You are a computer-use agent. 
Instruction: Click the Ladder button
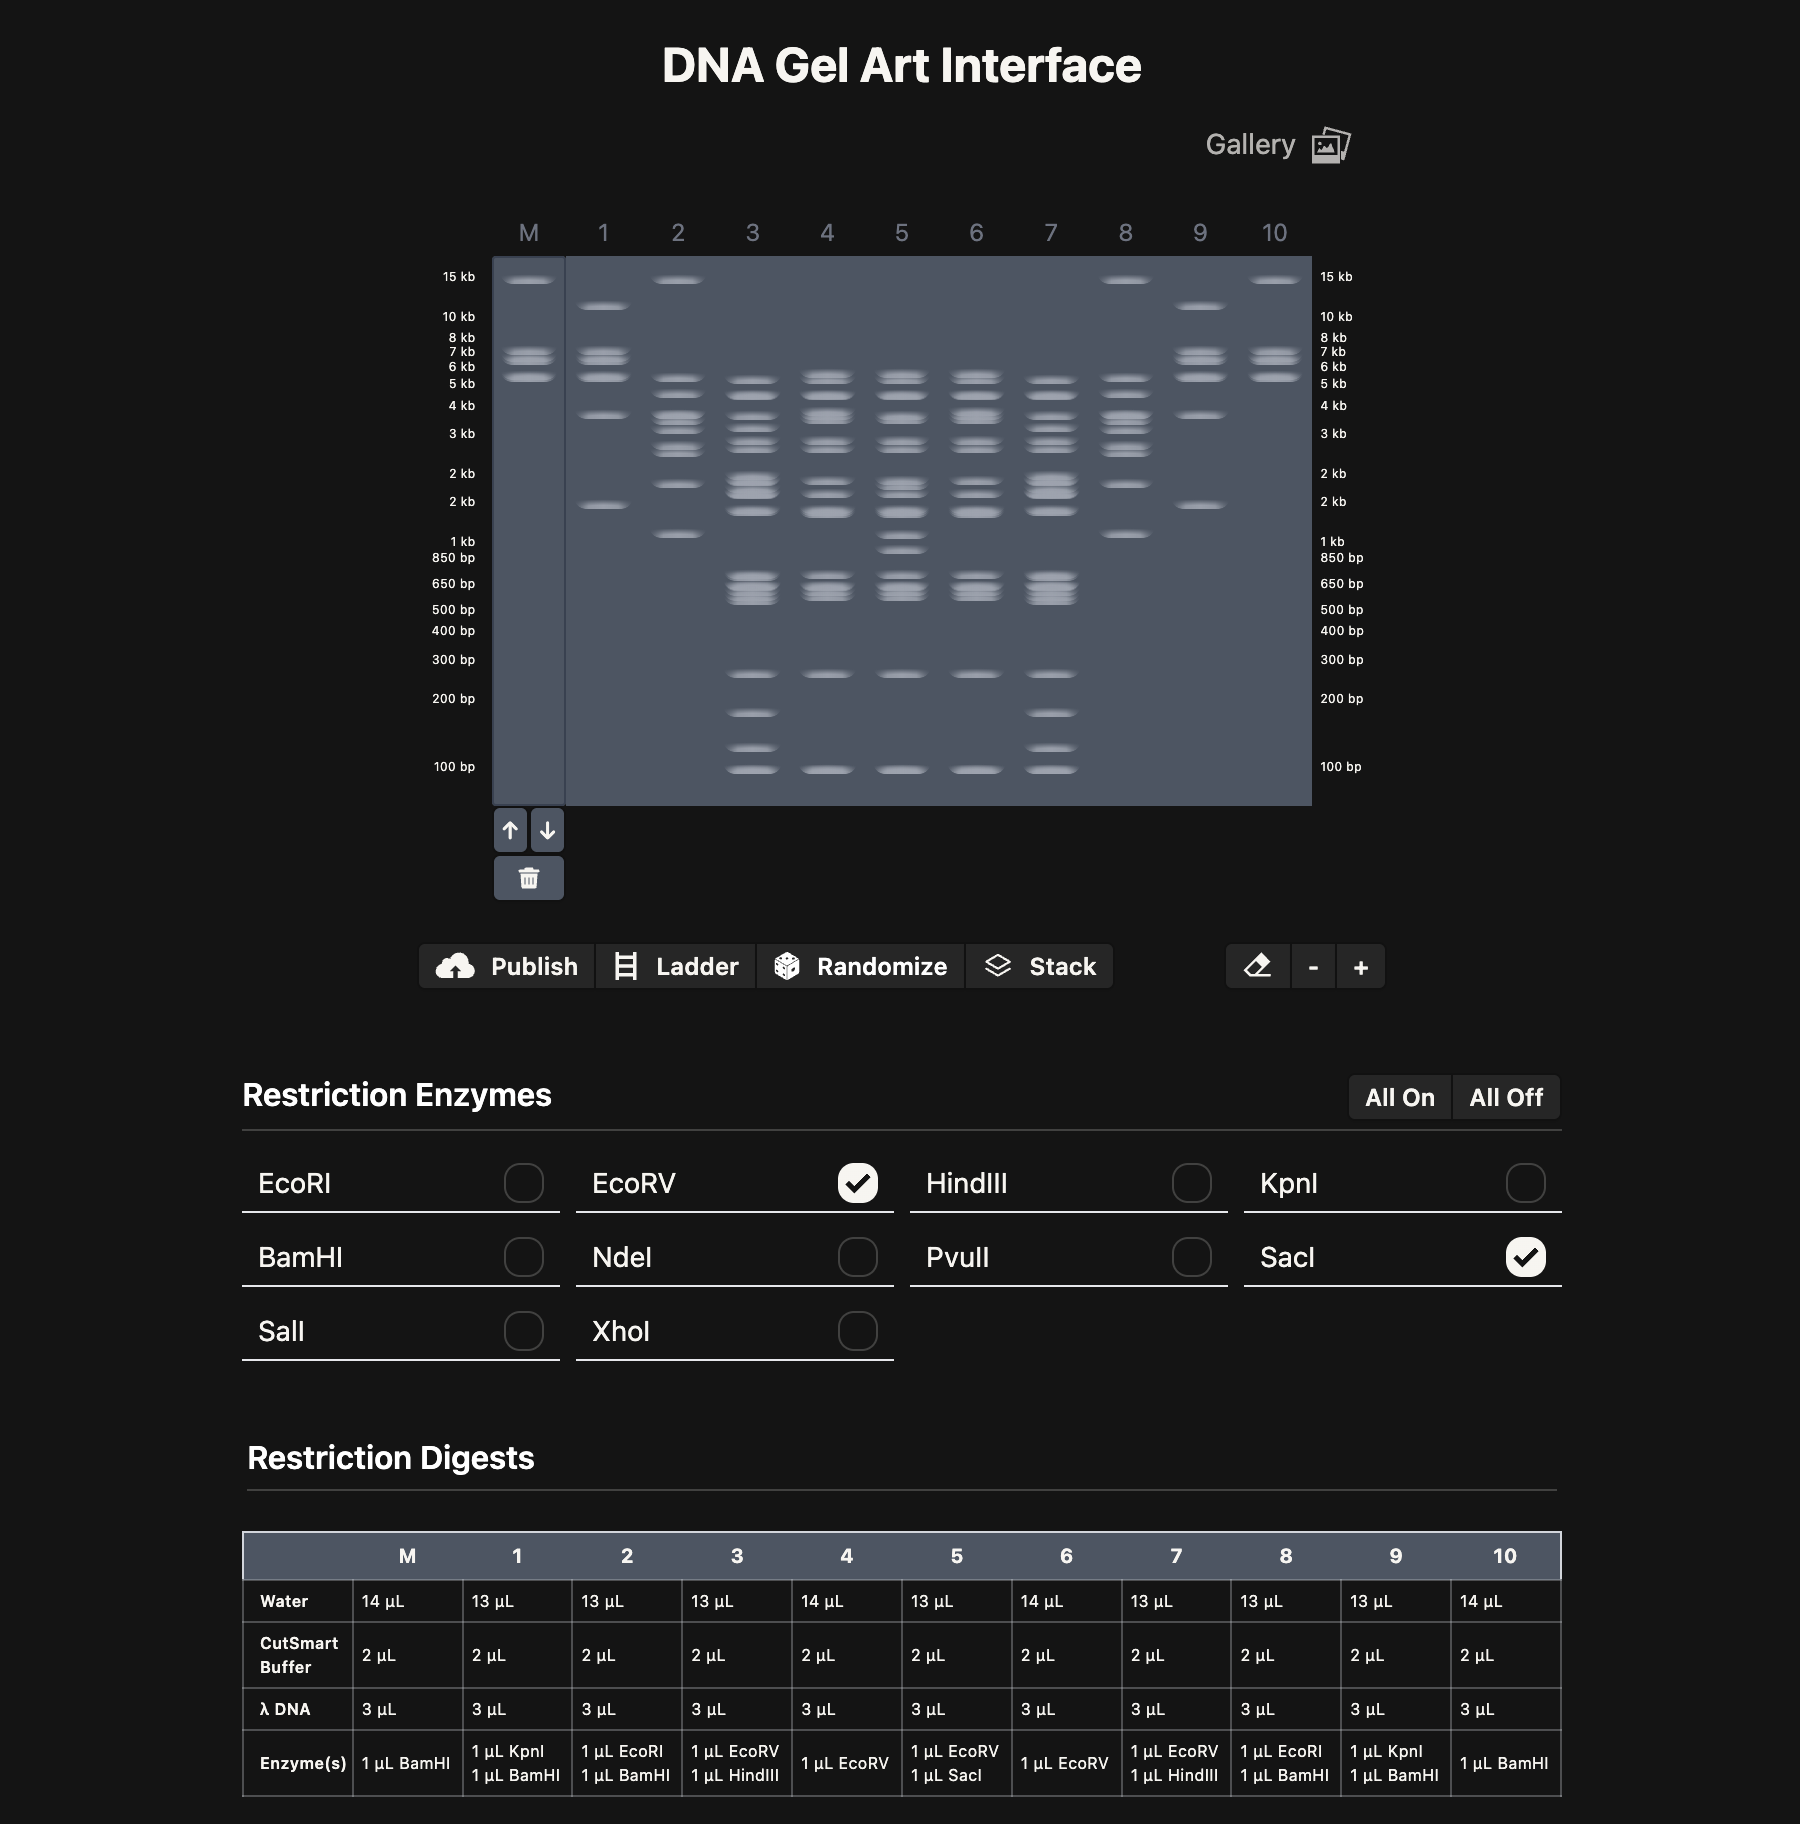click(676, 967)
